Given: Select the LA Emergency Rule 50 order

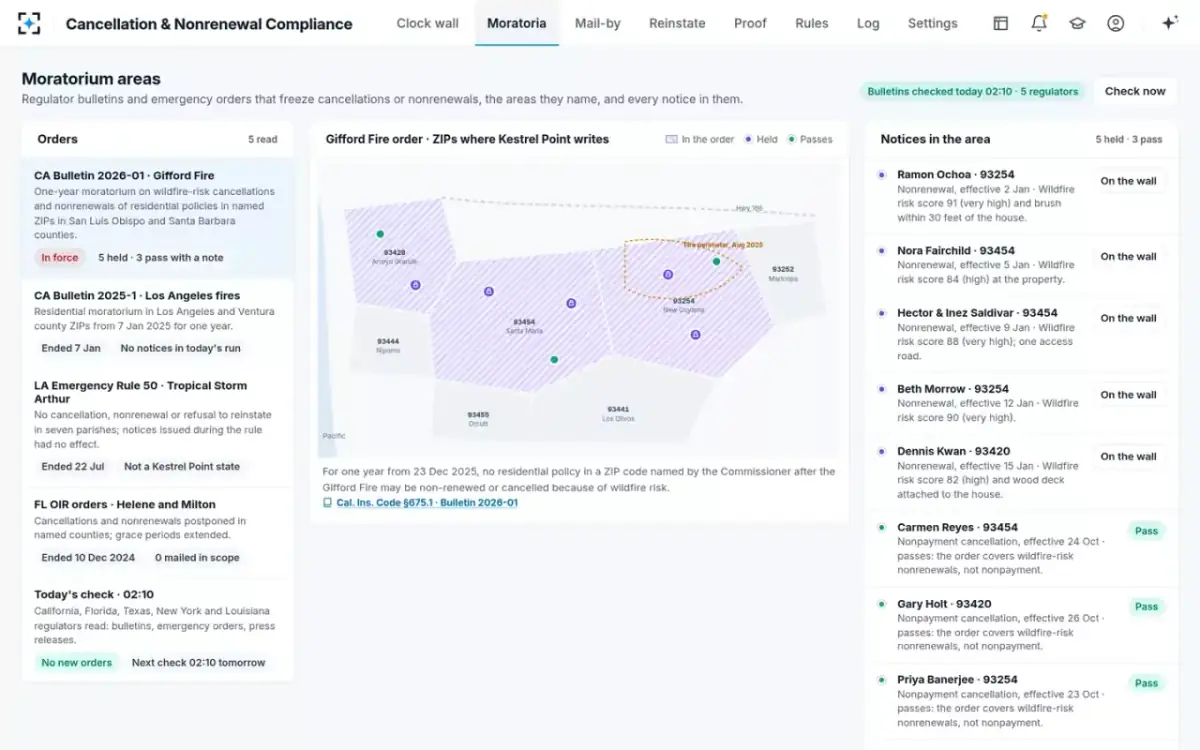Looking at the screenshot, I should [158, 427].
